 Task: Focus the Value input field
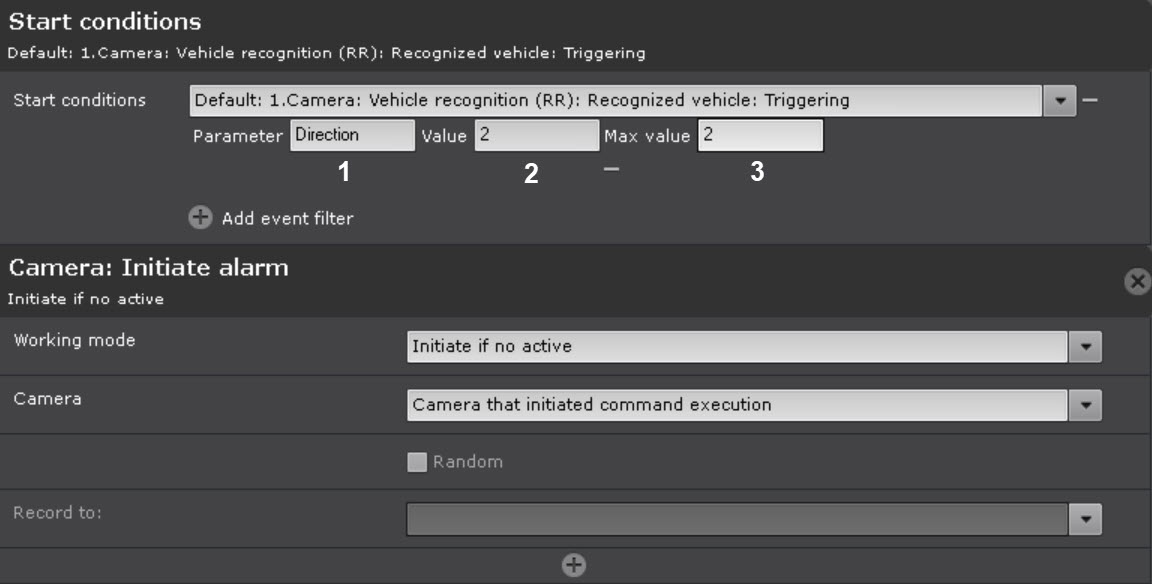[536, 136]
